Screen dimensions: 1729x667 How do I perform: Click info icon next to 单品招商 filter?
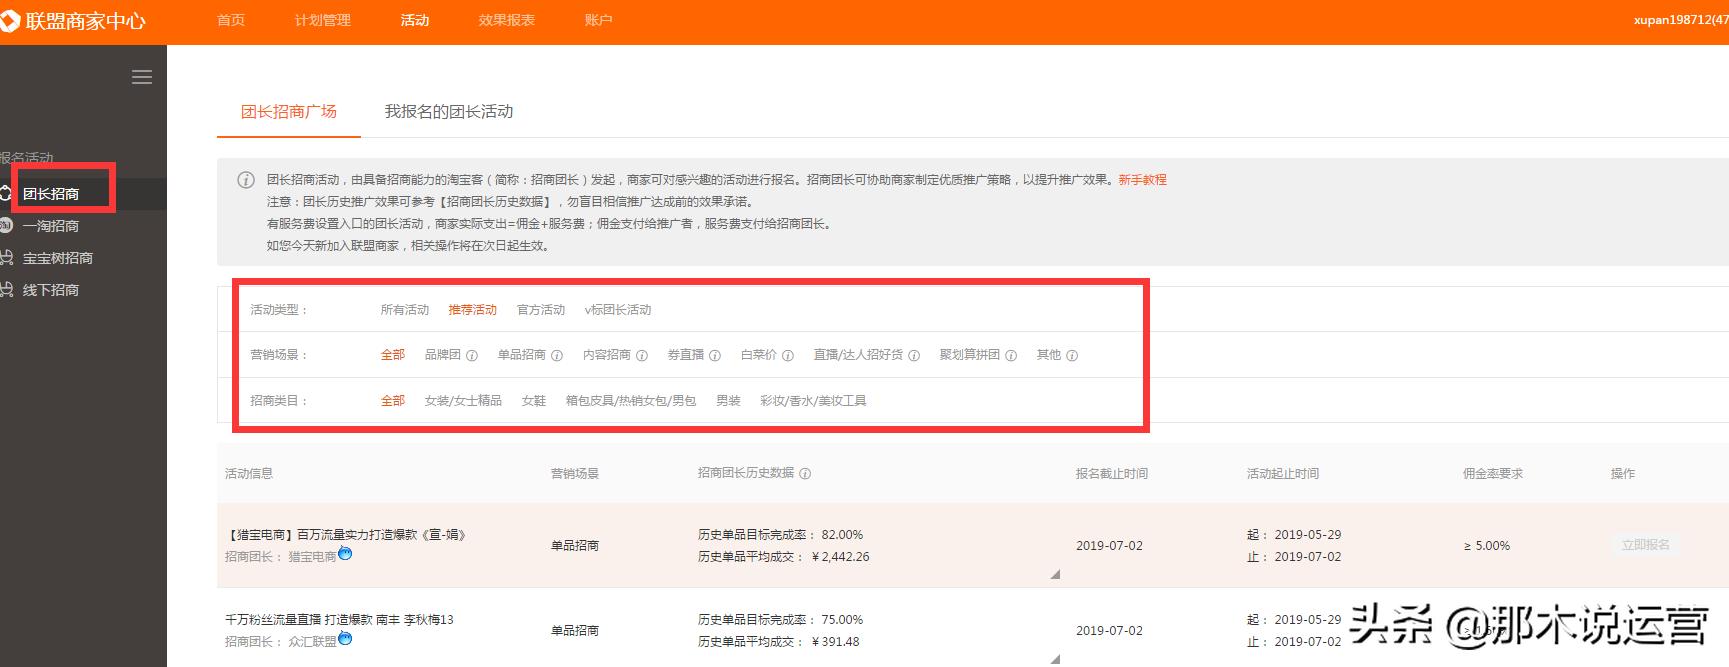coord(557,355)
